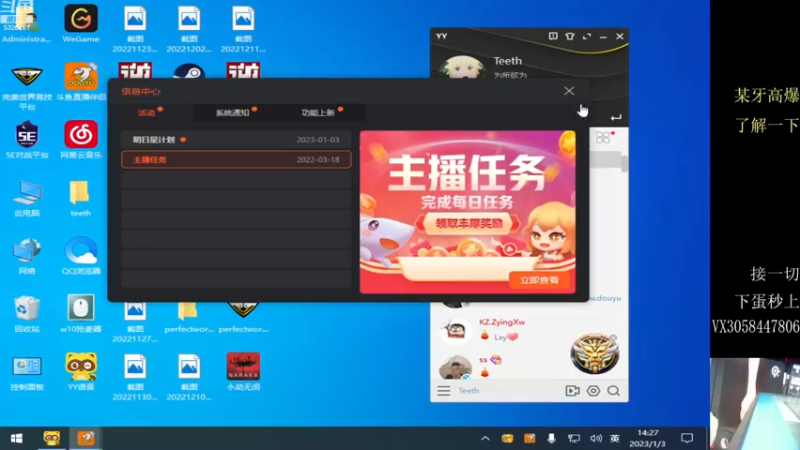
Task: Open the YY app grid icon with red dot
Action: pyautogui.click(x=603, y=137)
